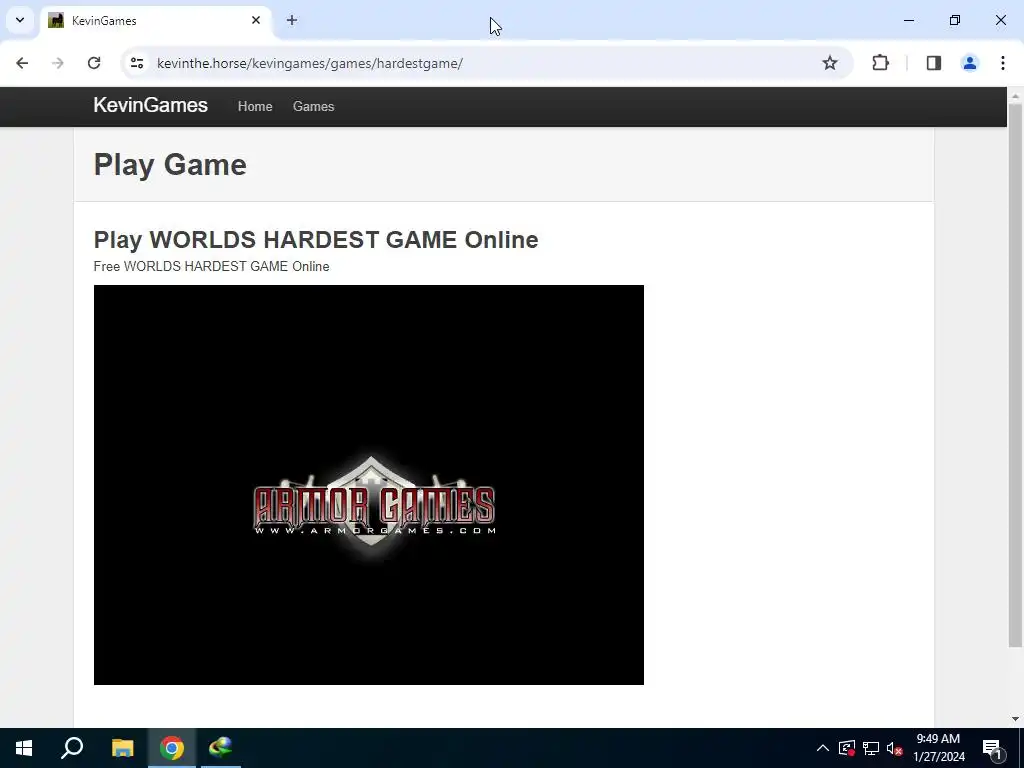View site information icon in address bar
Screen dimensions: 1024x768
136,63
